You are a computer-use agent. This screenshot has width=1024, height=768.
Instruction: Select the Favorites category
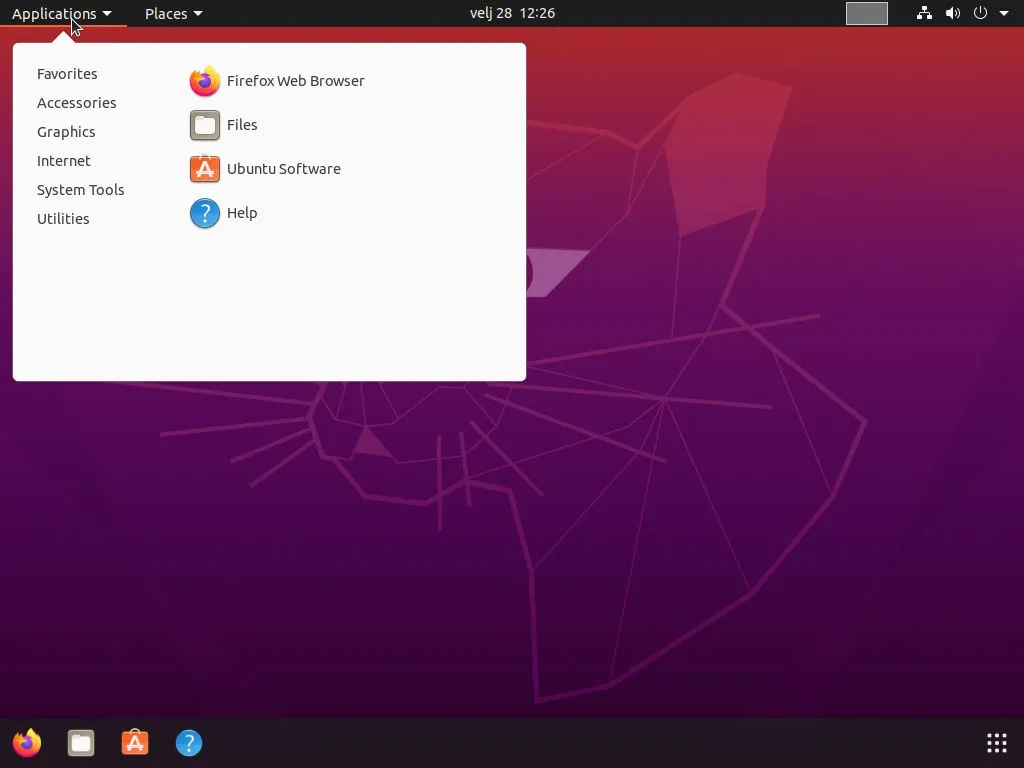pyautogui.click(x=67, y=73)
